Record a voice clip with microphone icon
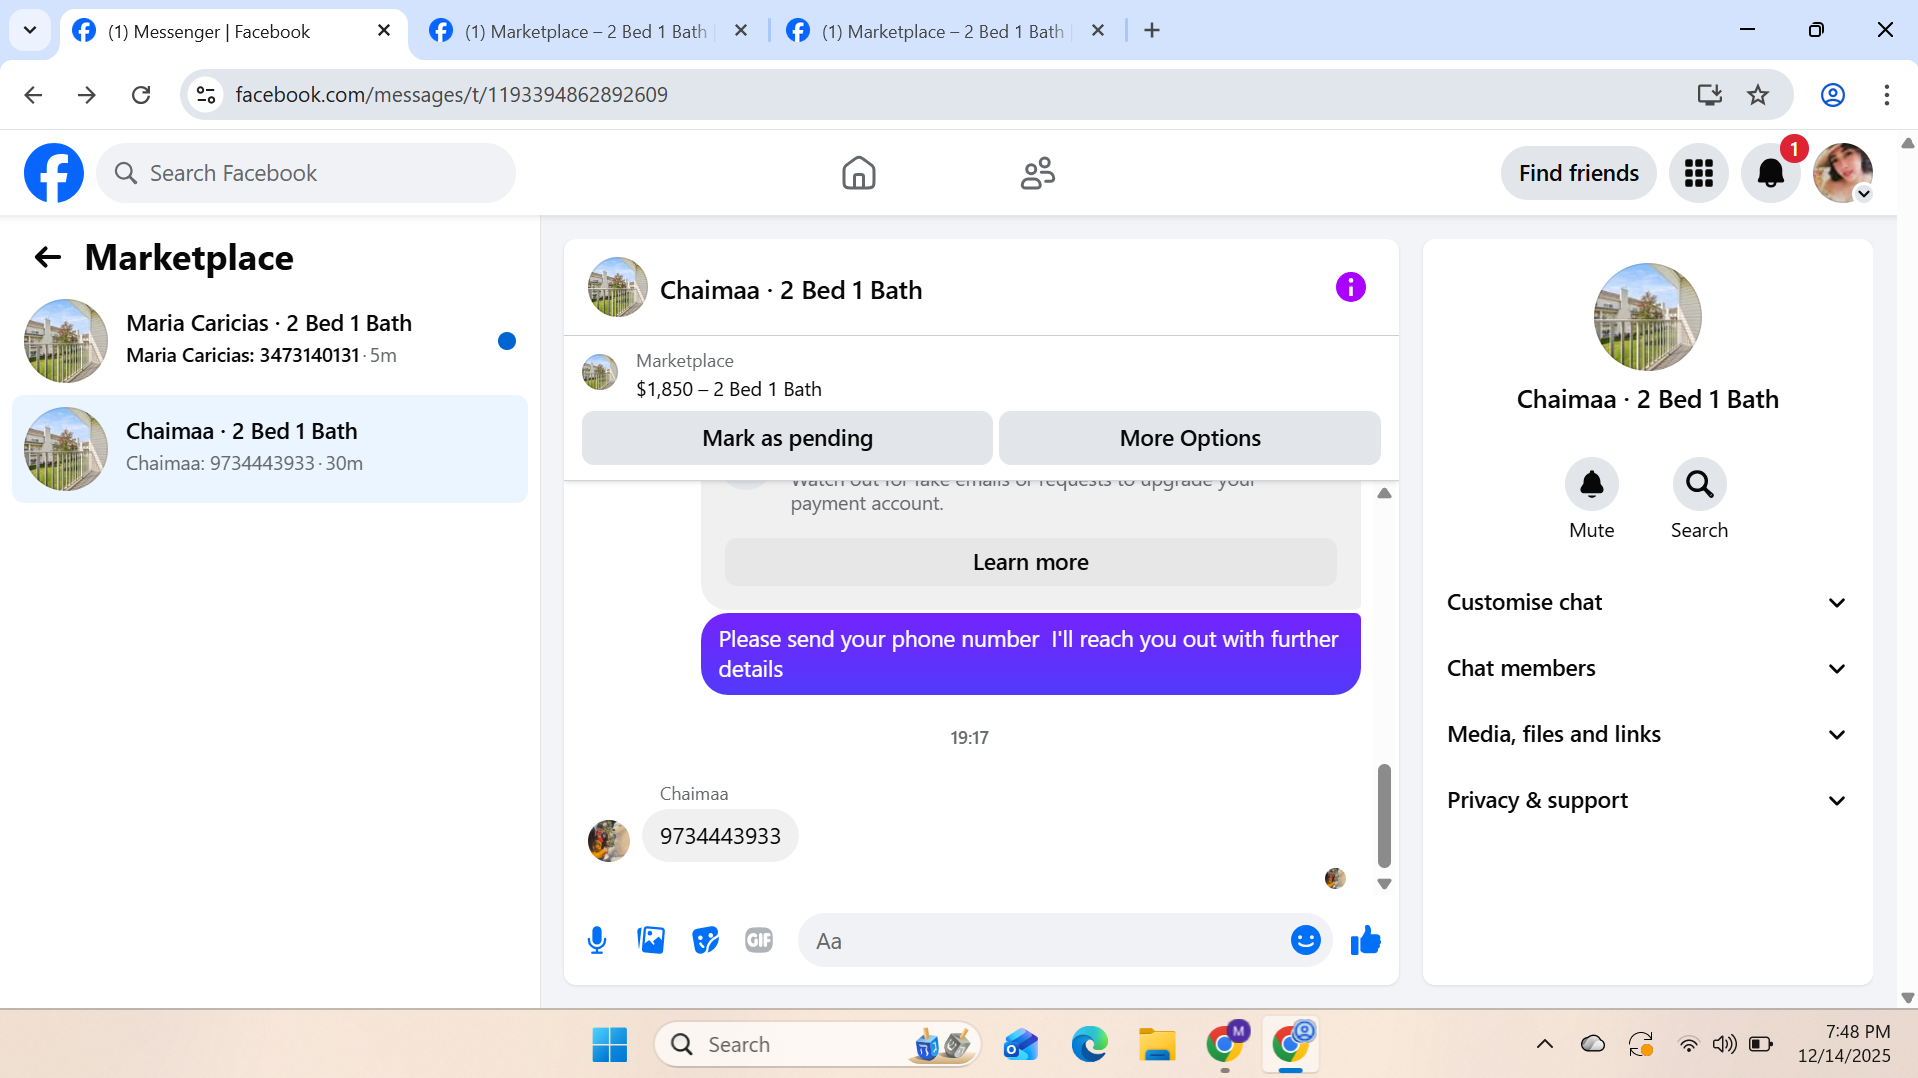1918x1078 pixels. tap(597, 940)
